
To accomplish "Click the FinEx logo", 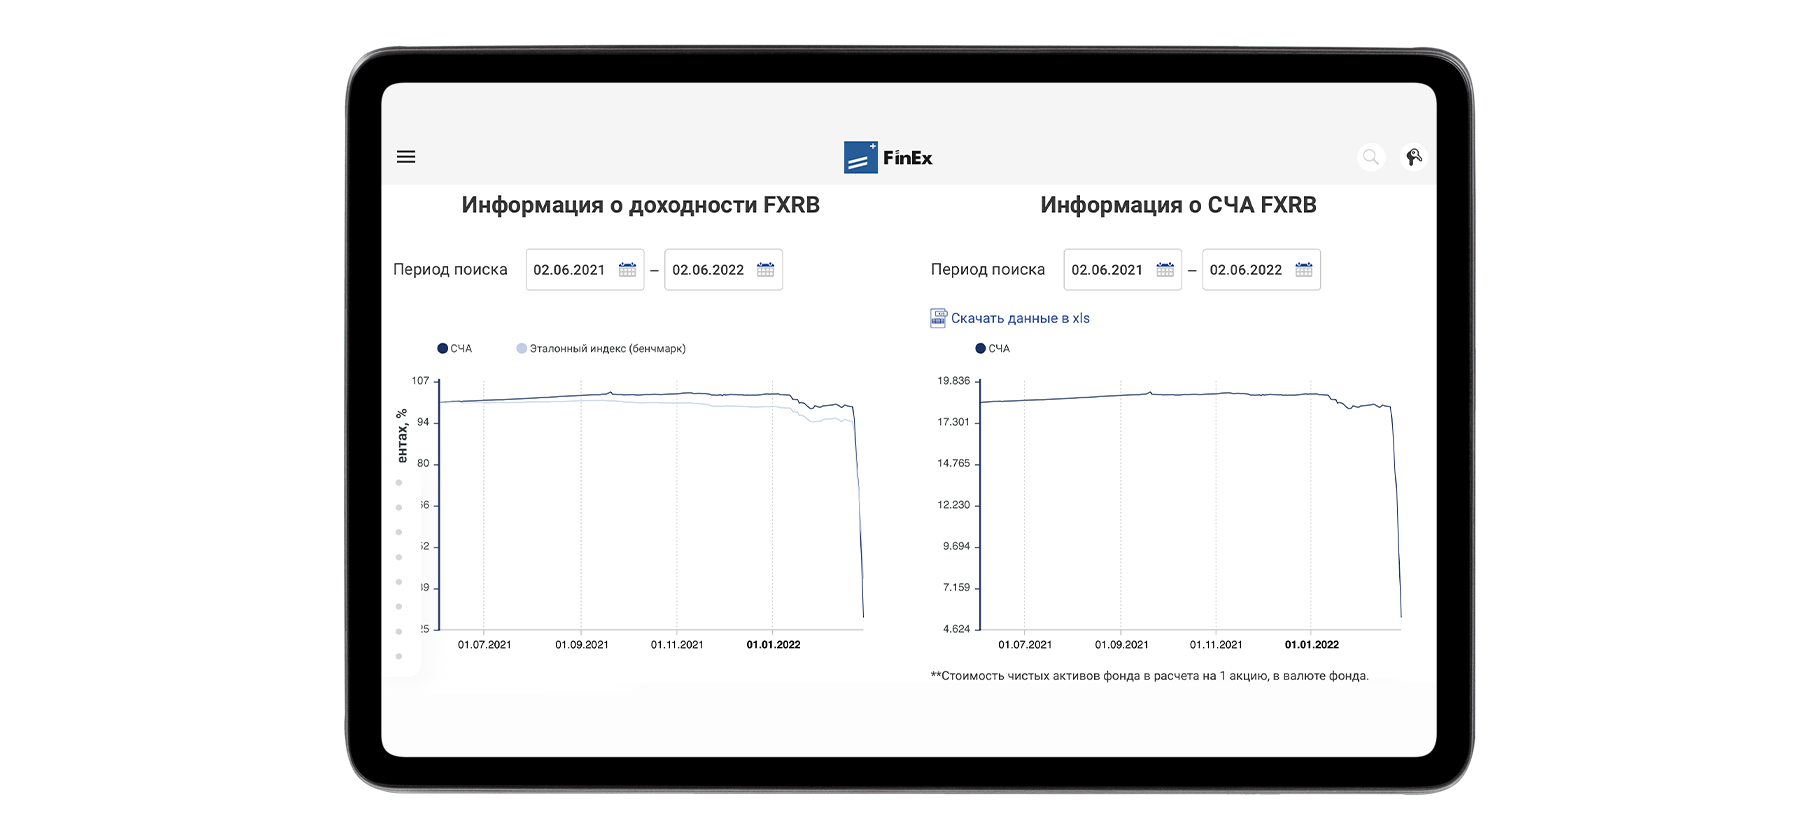I will pyautogui.click(x=888, y=157).
